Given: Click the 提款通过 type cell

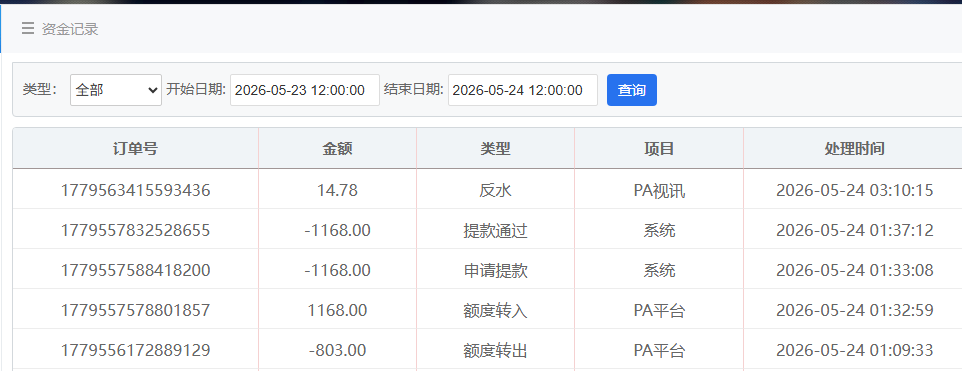Looking at the screenshot, I should point(495,231).
